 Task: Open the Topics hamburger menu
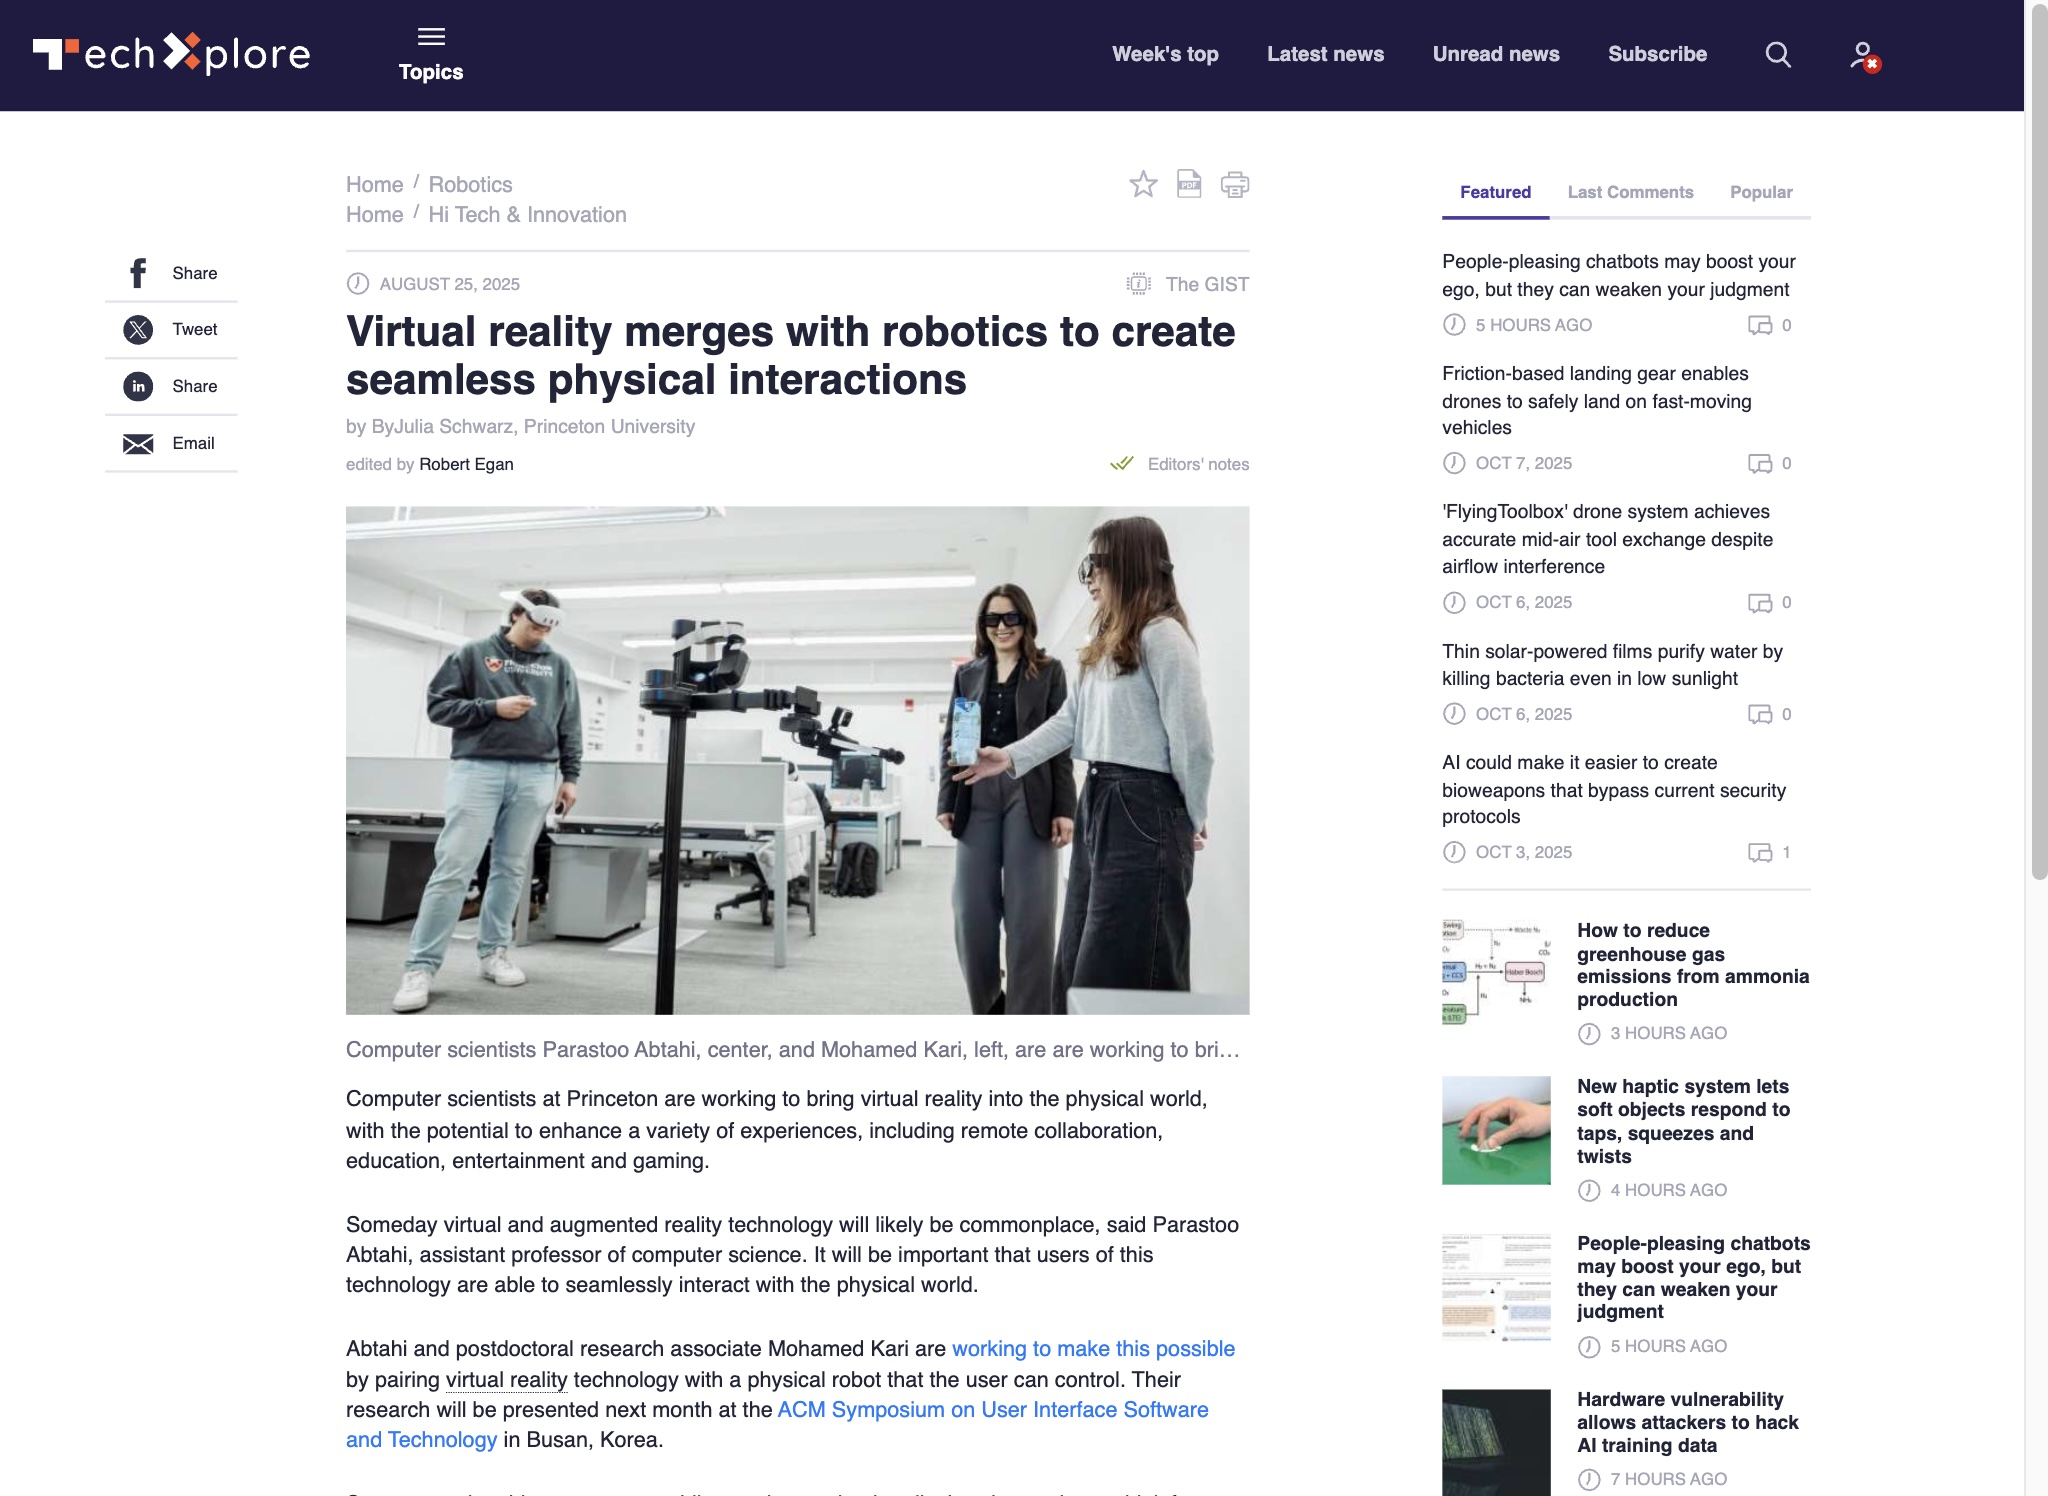pyautogui.click(x=431, y=54)
